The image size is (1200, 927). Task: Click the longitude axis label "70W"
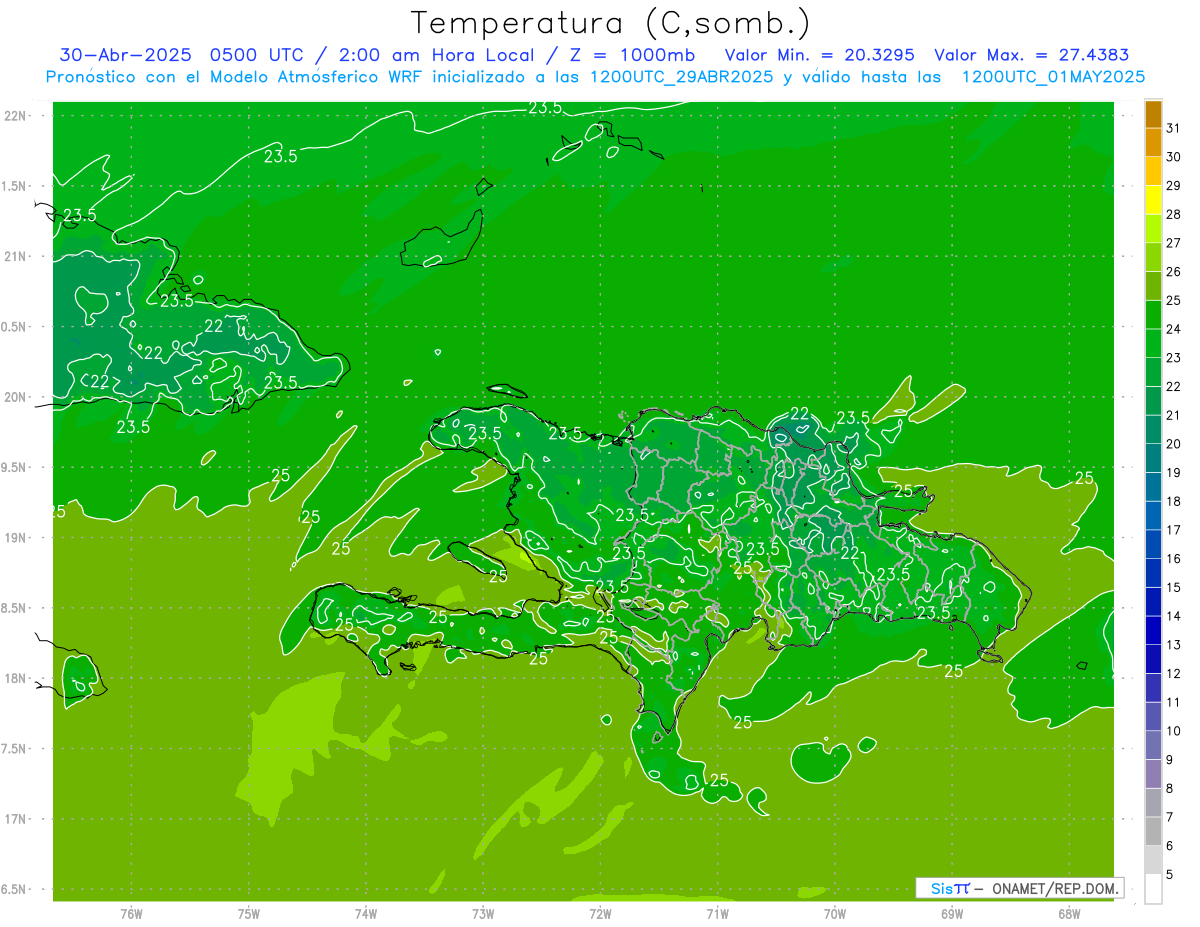(835, 913)
